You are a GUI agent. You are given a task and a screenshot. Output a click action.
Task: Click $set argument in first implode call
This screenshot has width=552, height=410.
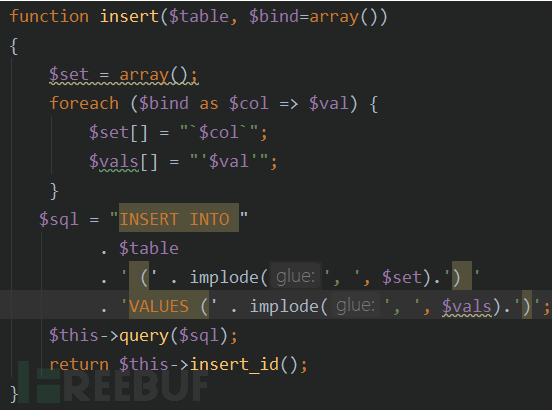pos(402,277)
